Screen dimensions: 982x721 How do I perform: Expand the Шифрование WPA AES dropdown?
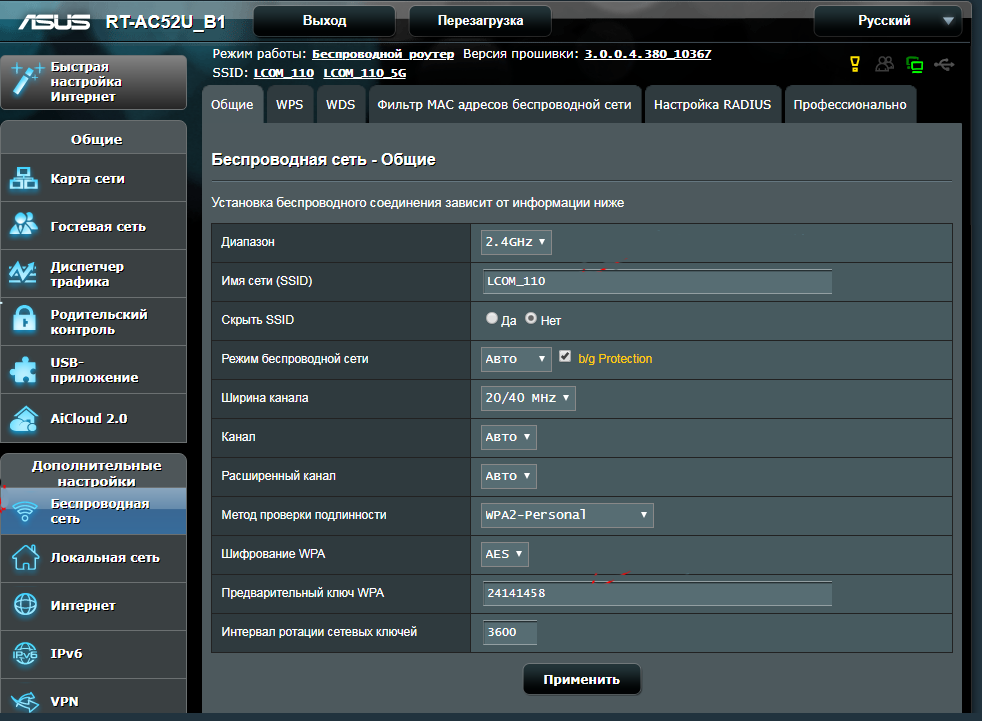505,554
